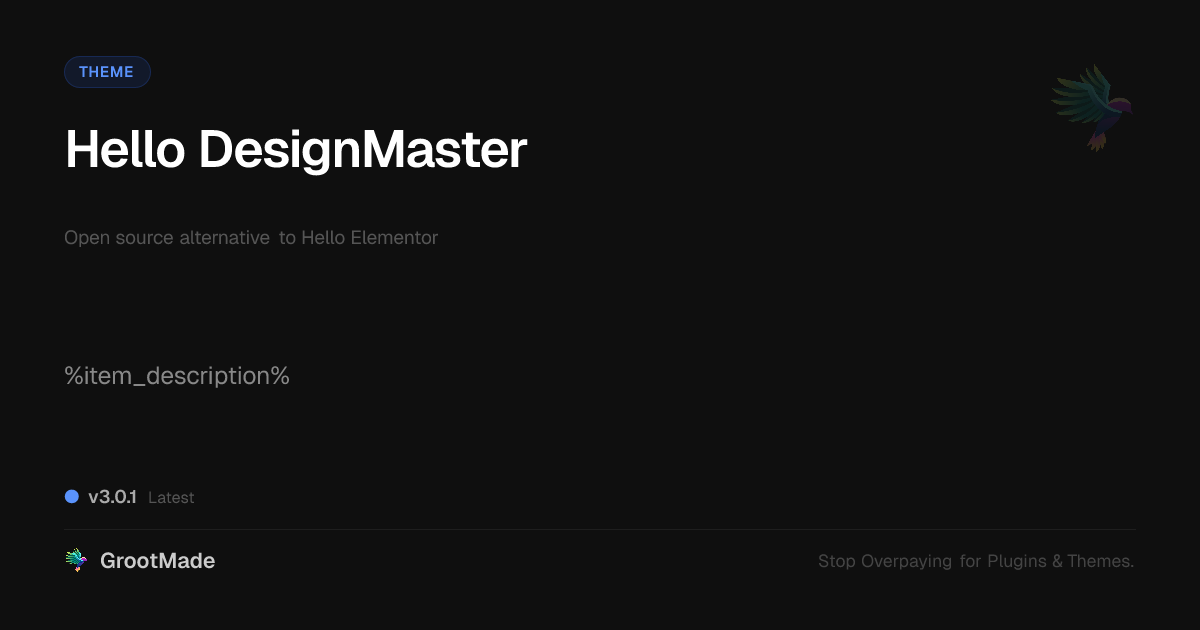The height and width of the screenshot is (630, 1200).
Task: Click the word Themes in the footer tagline
Action: tap(1101, 561)
